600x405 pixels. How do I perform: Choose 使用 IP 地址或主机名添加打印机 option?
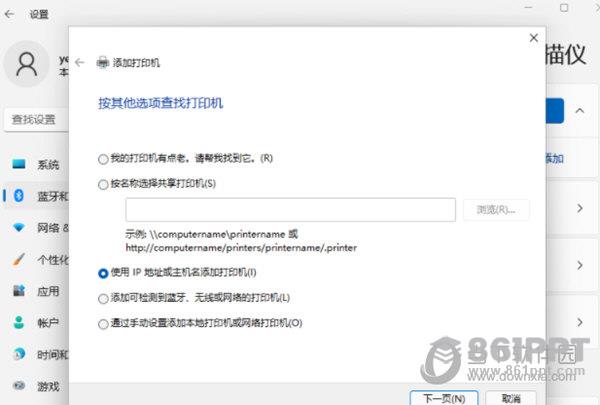pos(104,272)
